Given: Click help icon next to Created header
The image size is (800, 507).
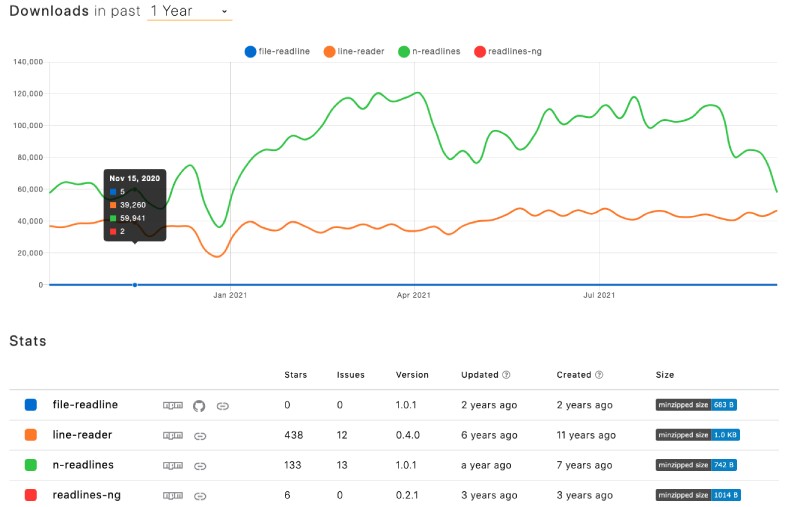Looking at the screenshot, I should tap(599, 375).
